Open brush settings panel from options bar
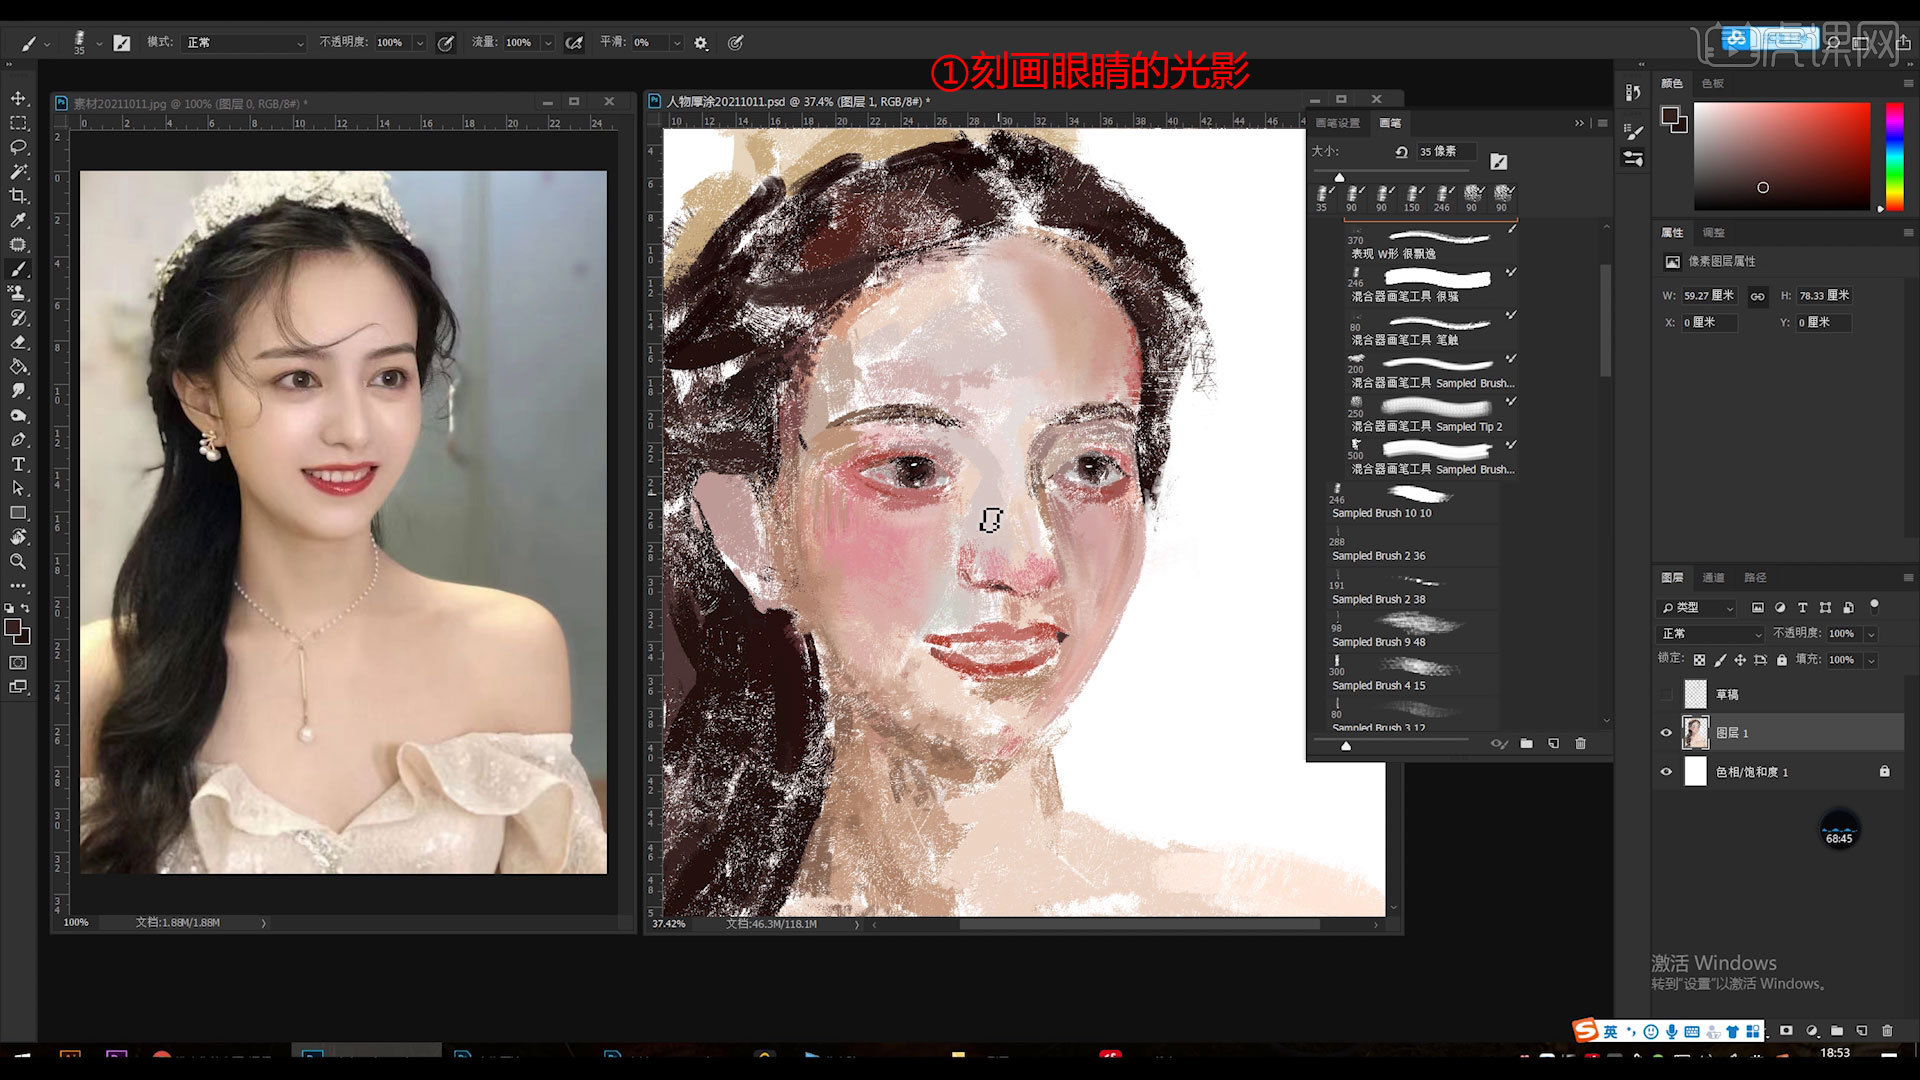This screenshot has height=1080, width=1920. point(122,43)
